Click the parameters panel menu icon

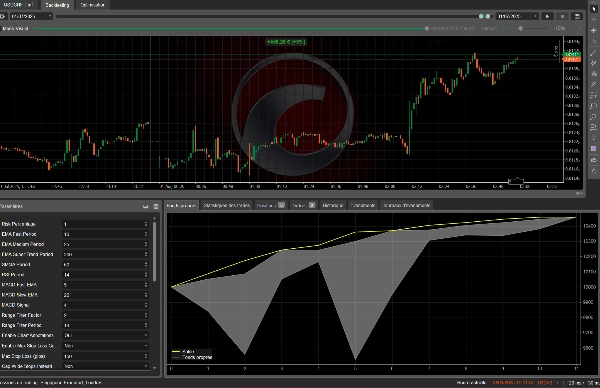pyautogui.click(x=156, y=206)
